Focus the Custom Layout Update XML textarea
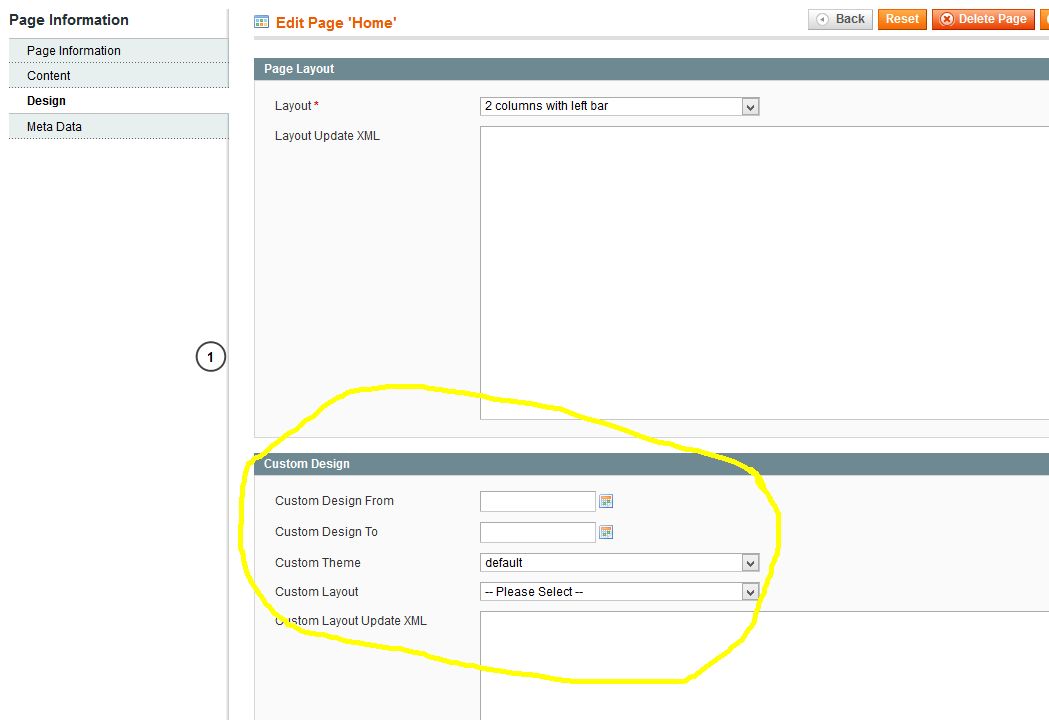Screen dimensions: 1049x720 pyautogui.click(x=764, y=665)
